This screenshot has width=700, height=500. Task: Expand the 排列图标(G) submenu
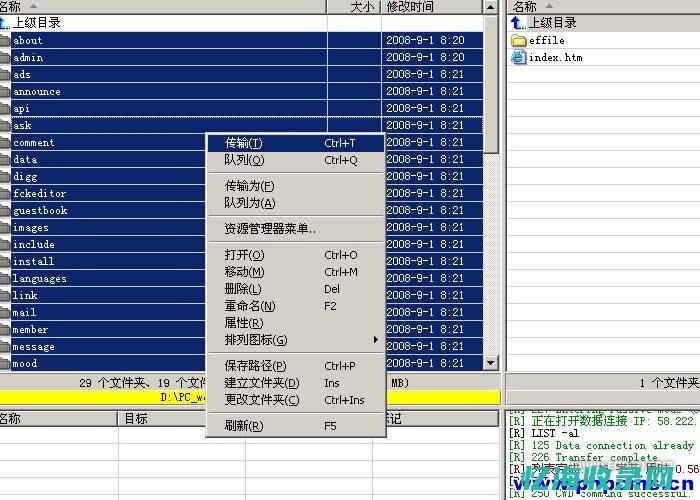[295, 340]
